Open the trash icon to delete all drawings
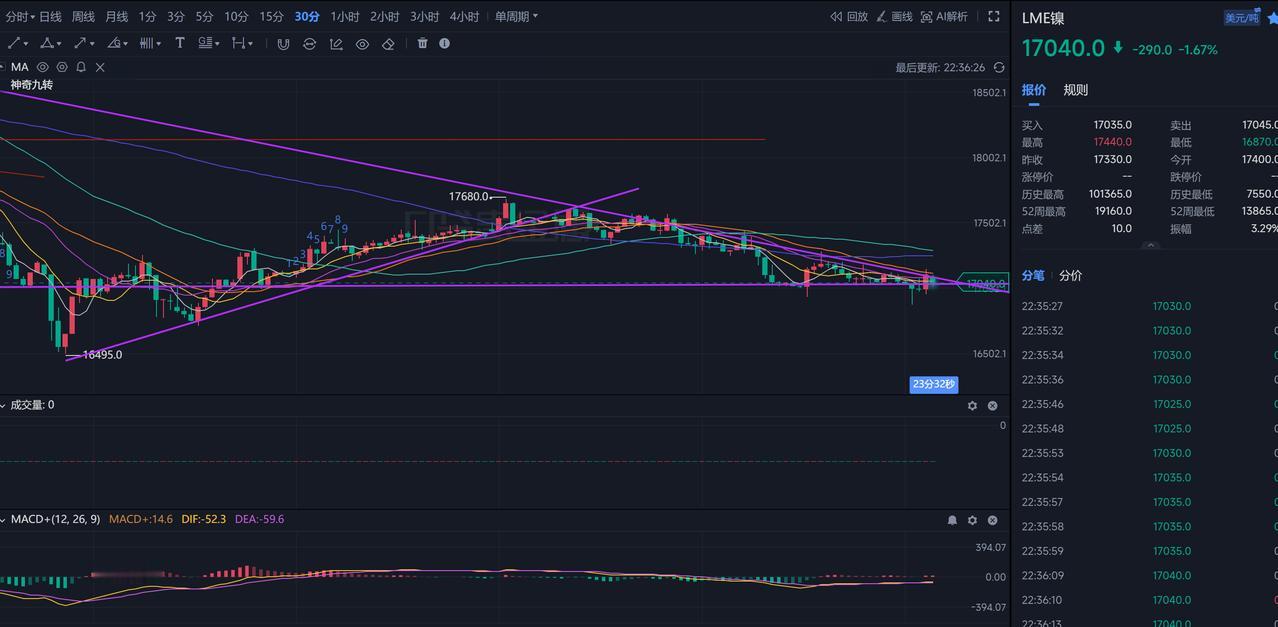This screenshot has height=627, width=1278. click(420, 43)
